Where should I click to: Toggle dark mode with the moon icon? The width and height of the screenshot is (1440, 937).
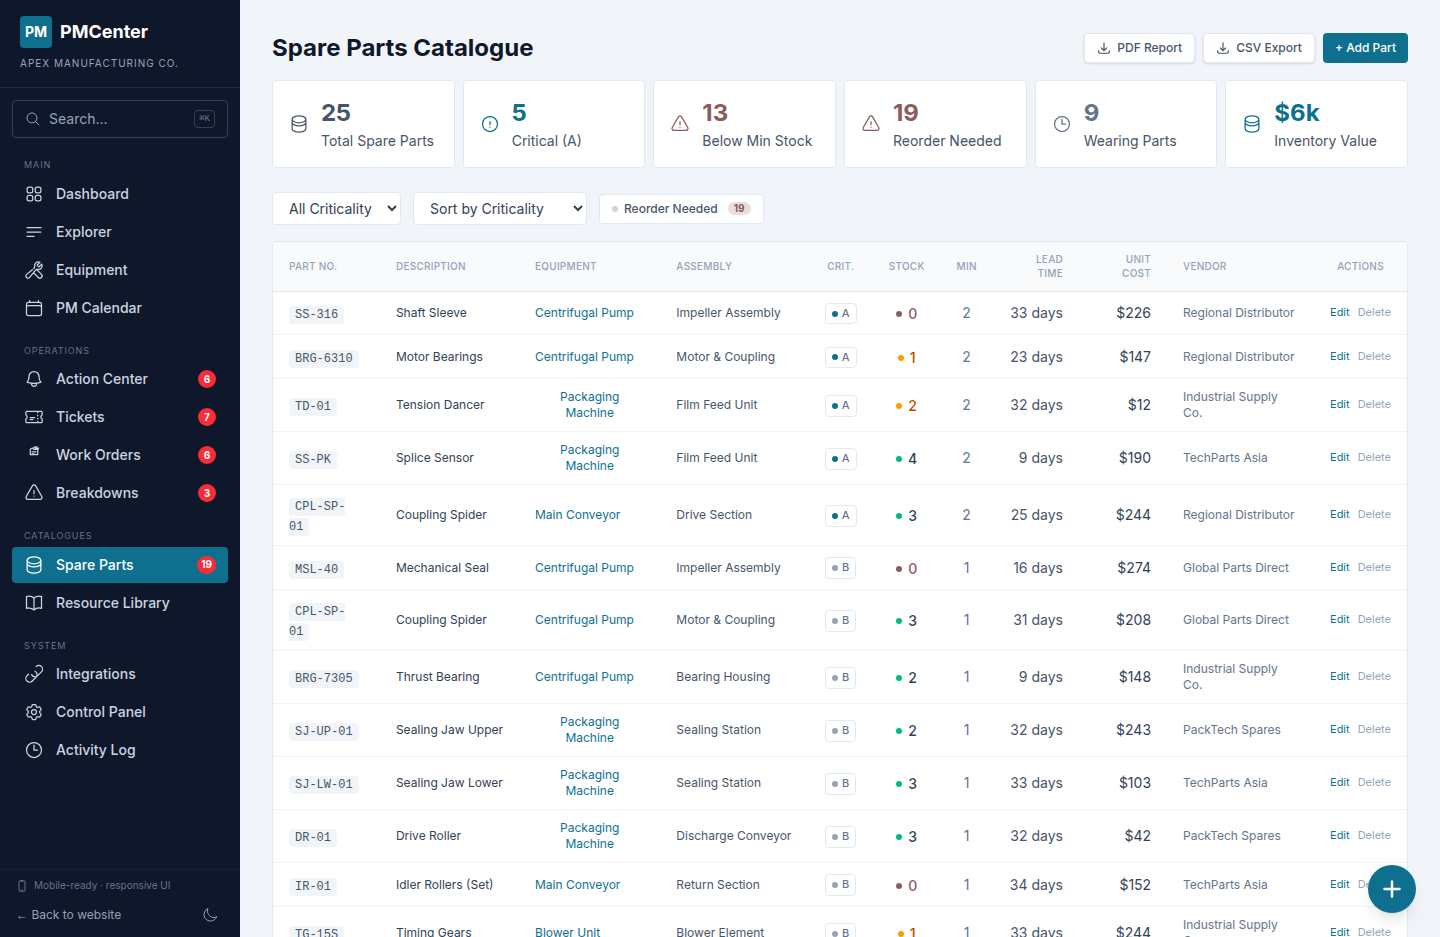(210, 914)
